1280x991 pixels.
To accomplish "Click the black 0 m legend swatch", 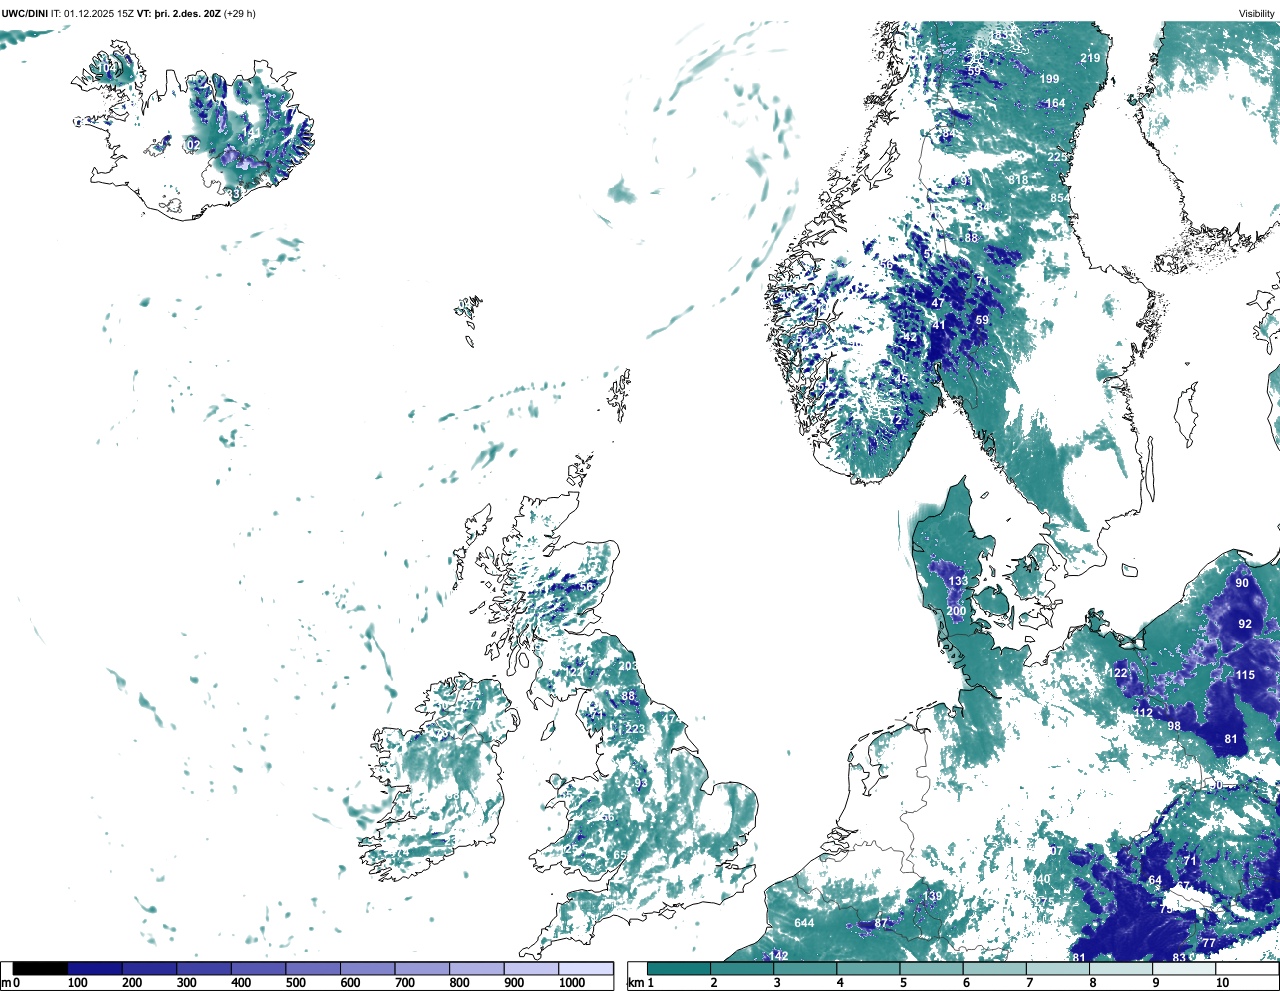I will coord(41,968).
